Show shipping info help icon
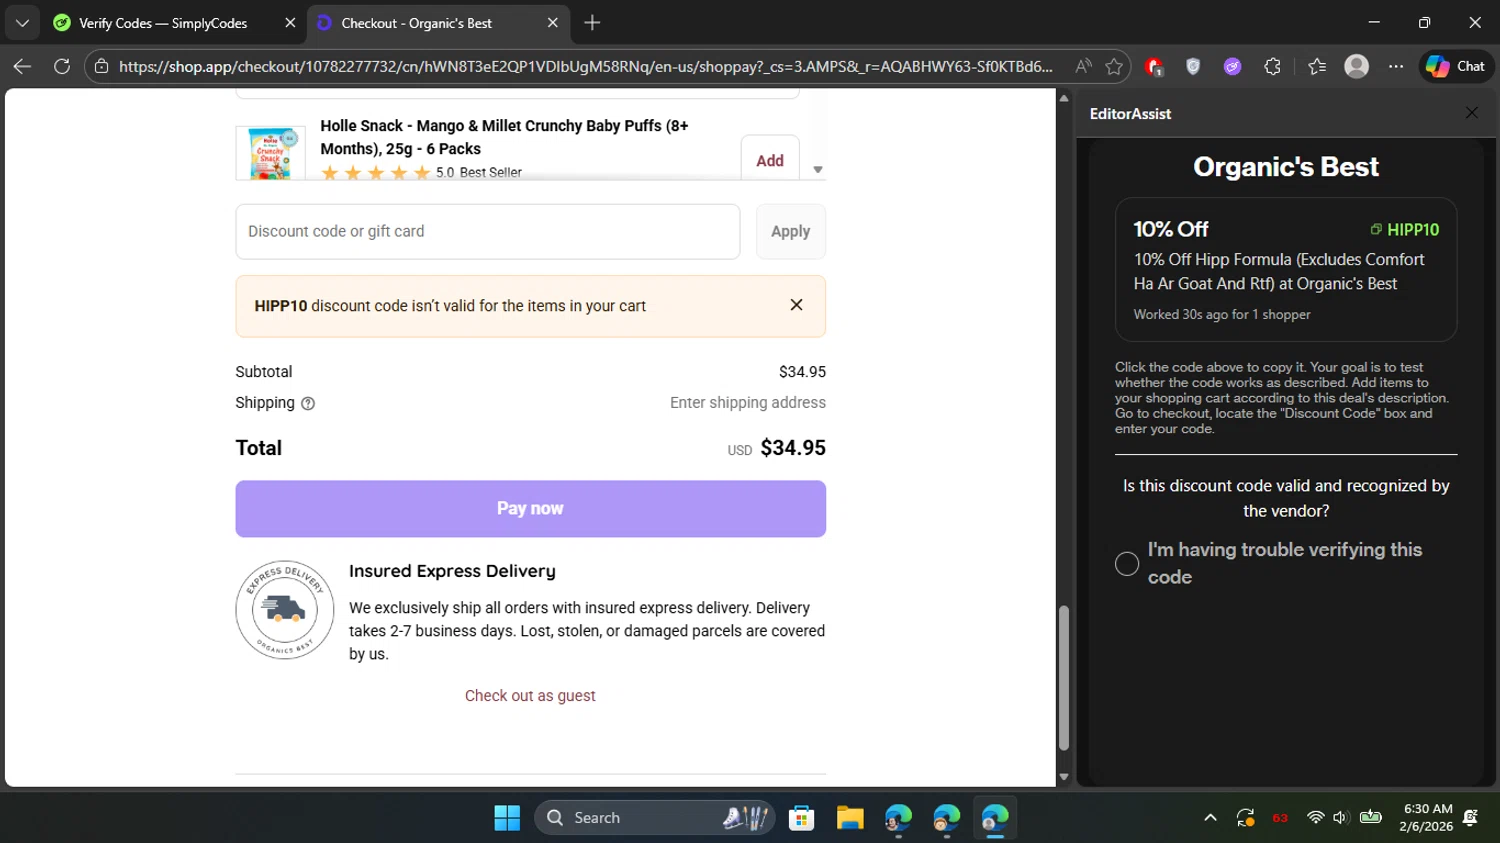This screenshot has height=843, width=1500. tap(308, 404)
